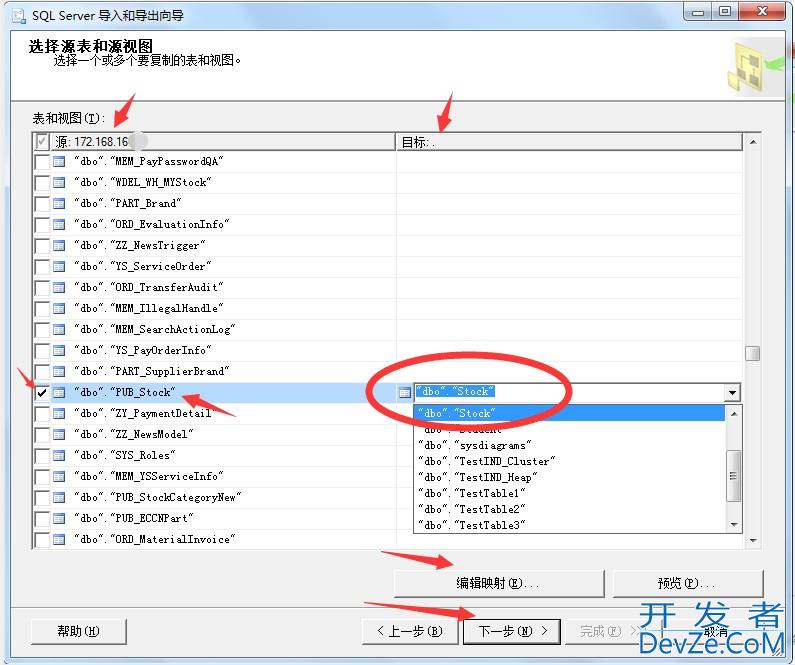This screenshot has height=665, width=795.
Task: Check the MEM_PayPasswordQA table checkbox
Action: click(x=42, y=162)
